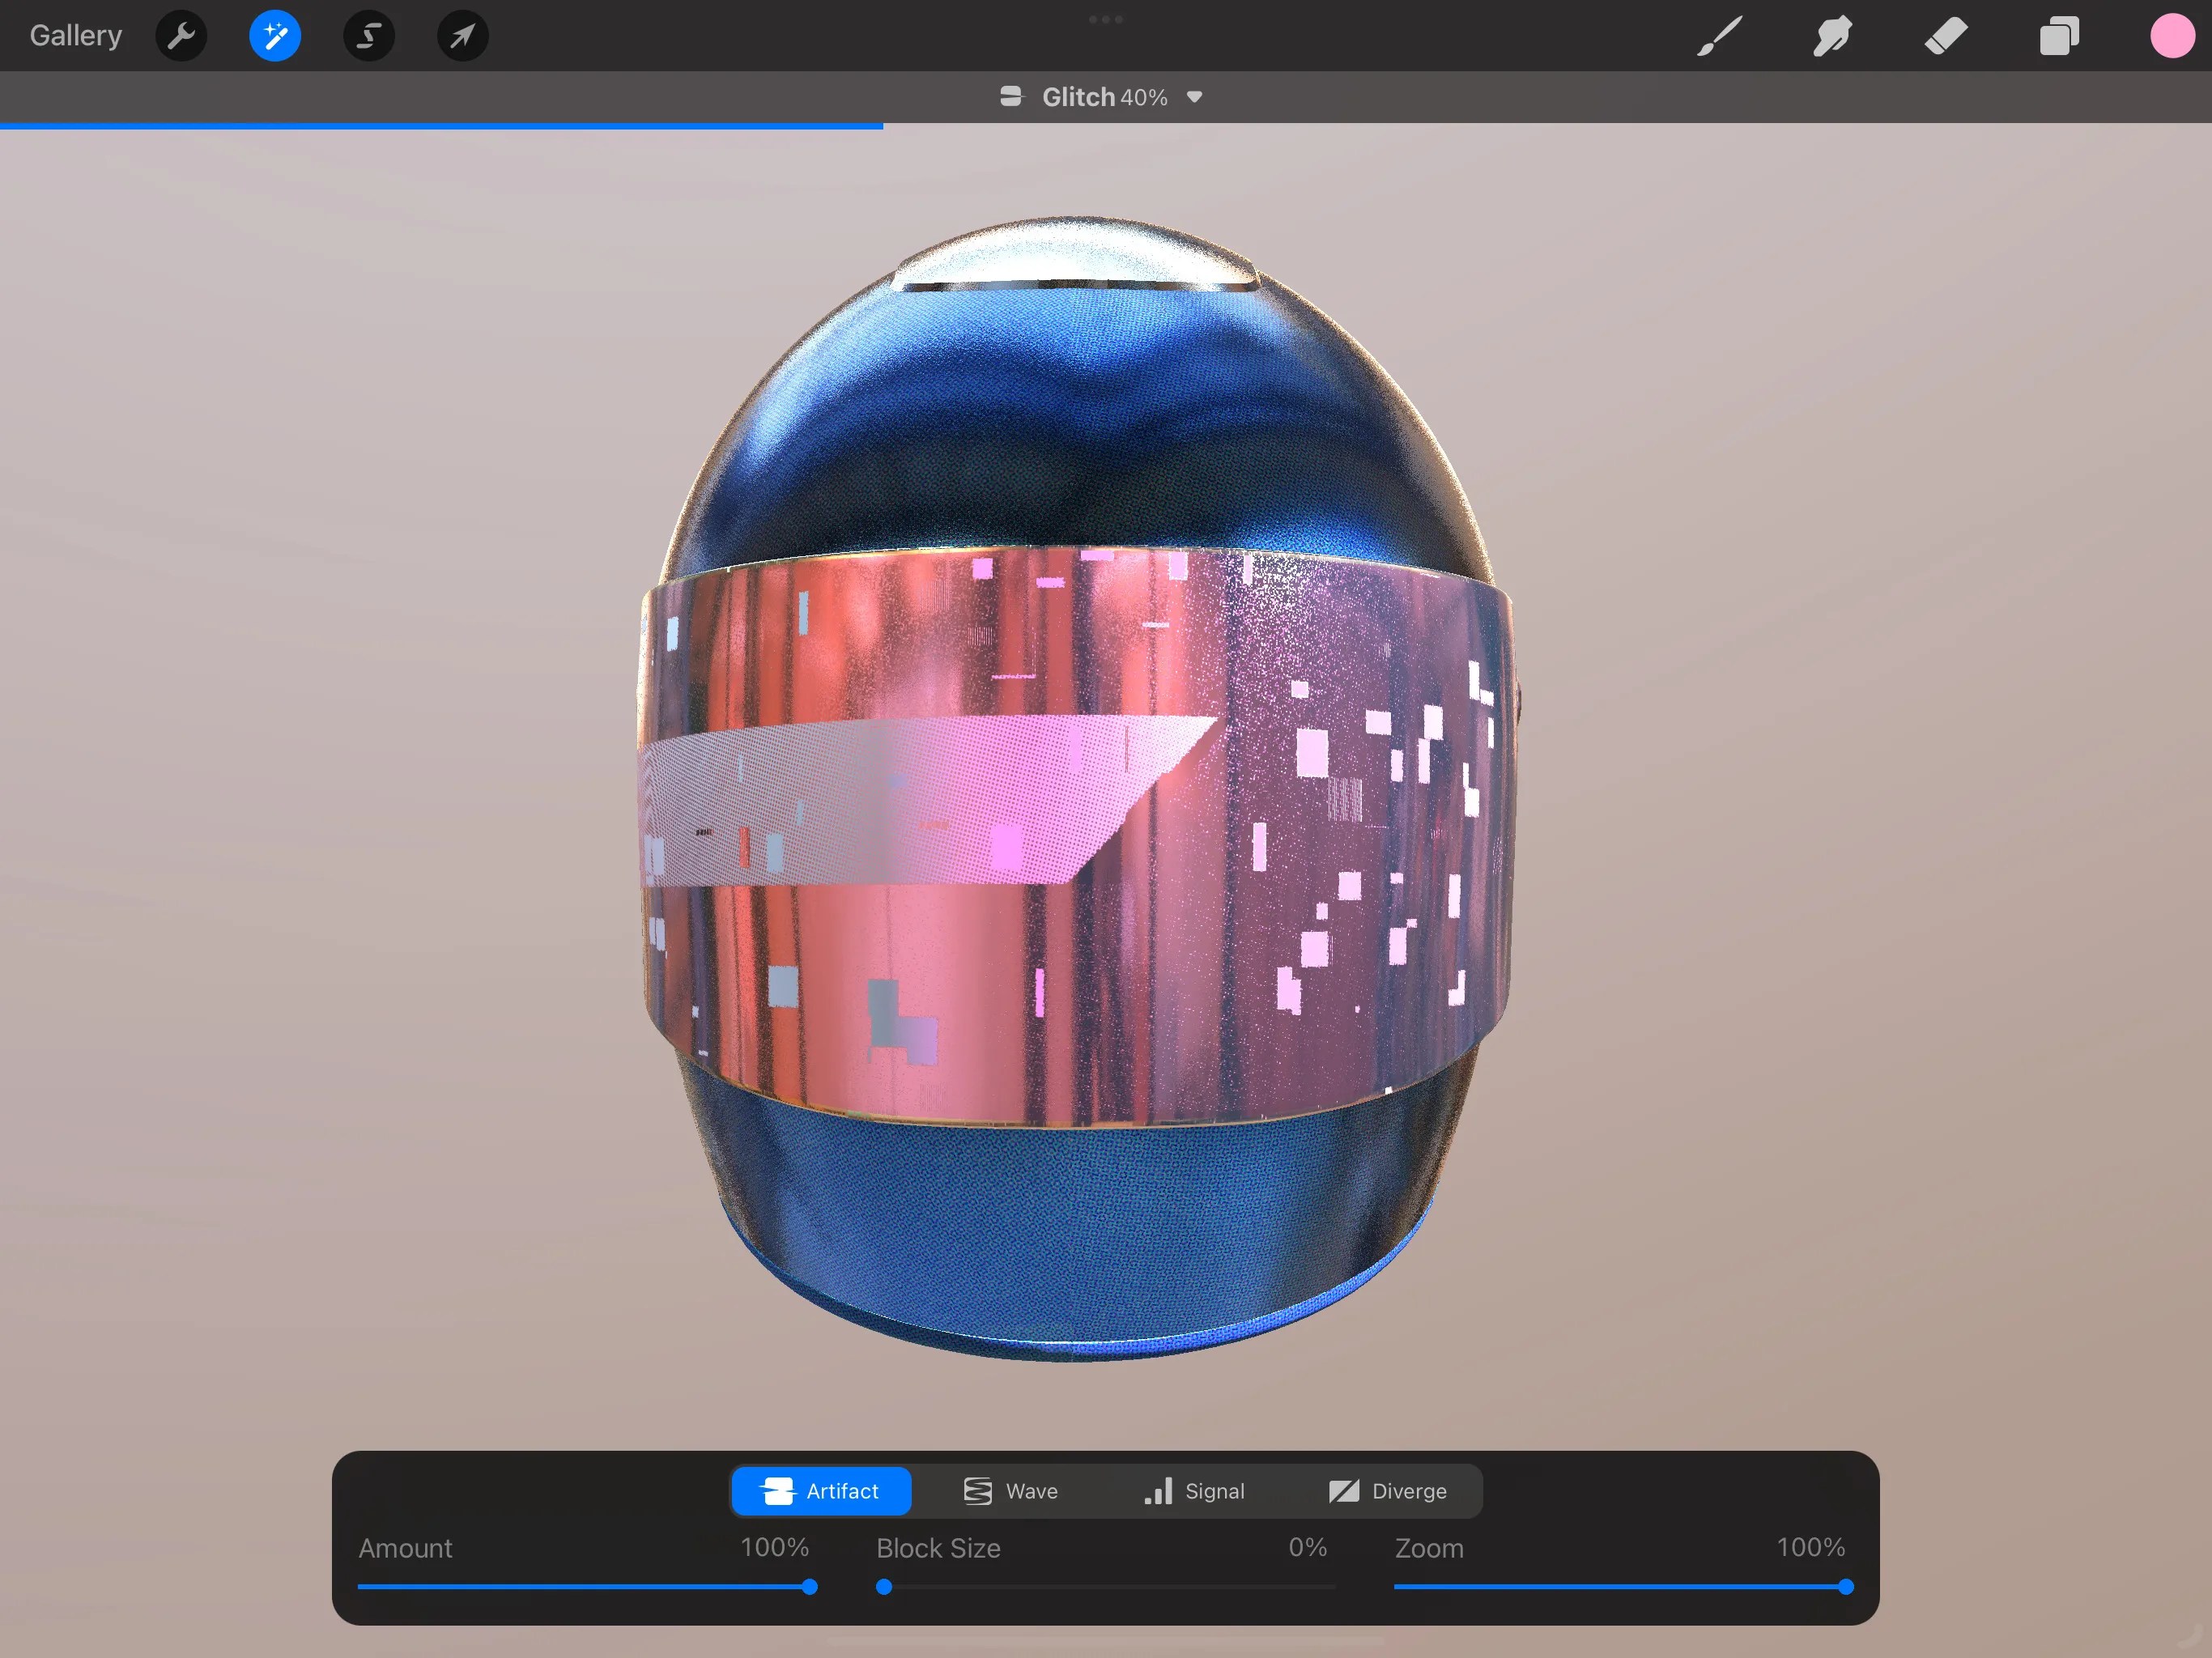Viewport: 2212px width, 1658px height.
Task: Return to the Gallery
Action: coord(75,35)
